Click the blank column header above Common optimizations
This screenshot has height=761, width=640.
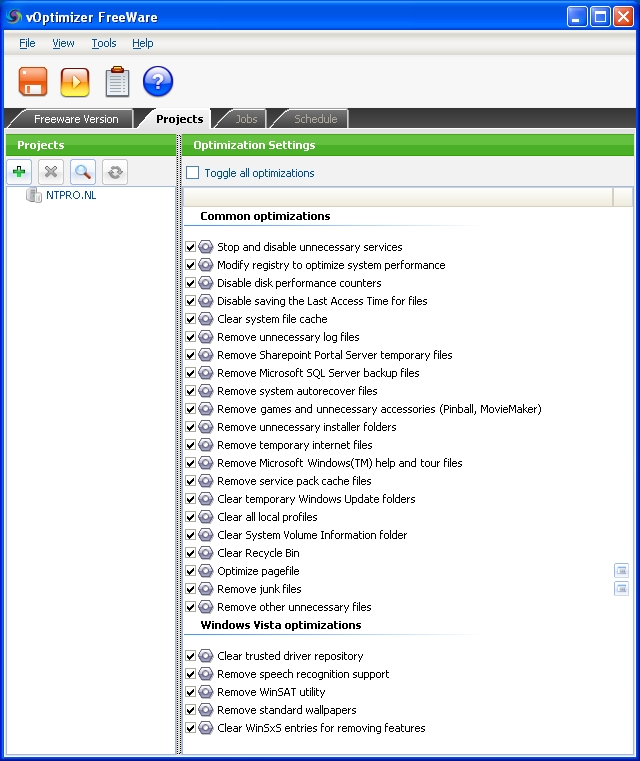[x=398, y=197]
